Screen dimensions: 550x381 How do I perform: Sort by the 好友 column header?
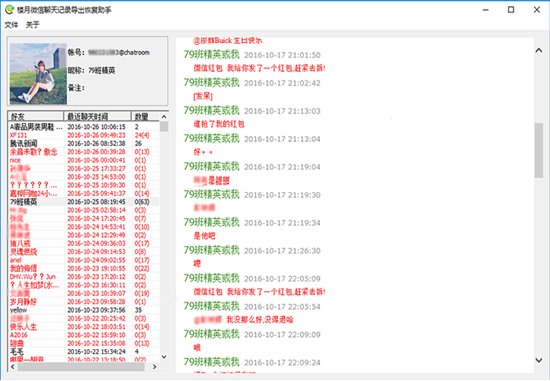pyautogui.click(x=35, y=116)
